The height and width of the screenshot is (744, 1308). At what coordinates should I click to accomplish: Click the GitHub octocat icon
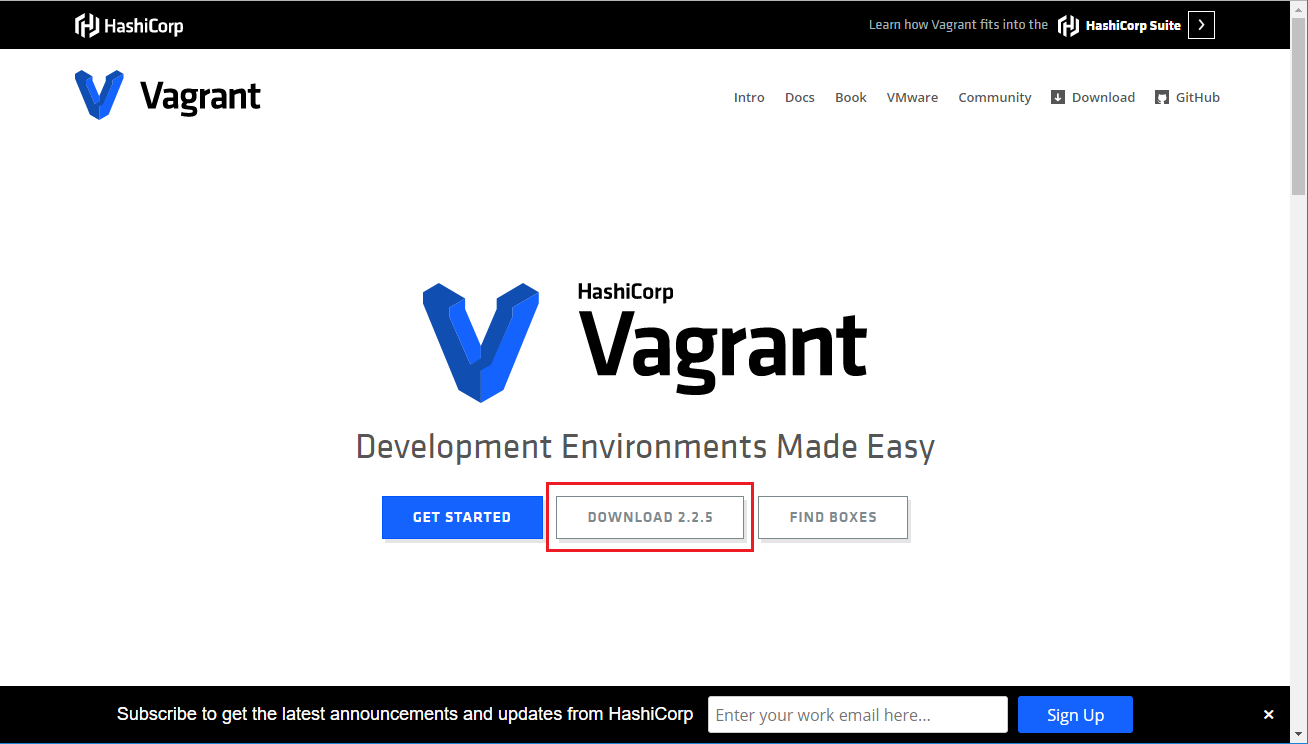[x=1162, y=97]
